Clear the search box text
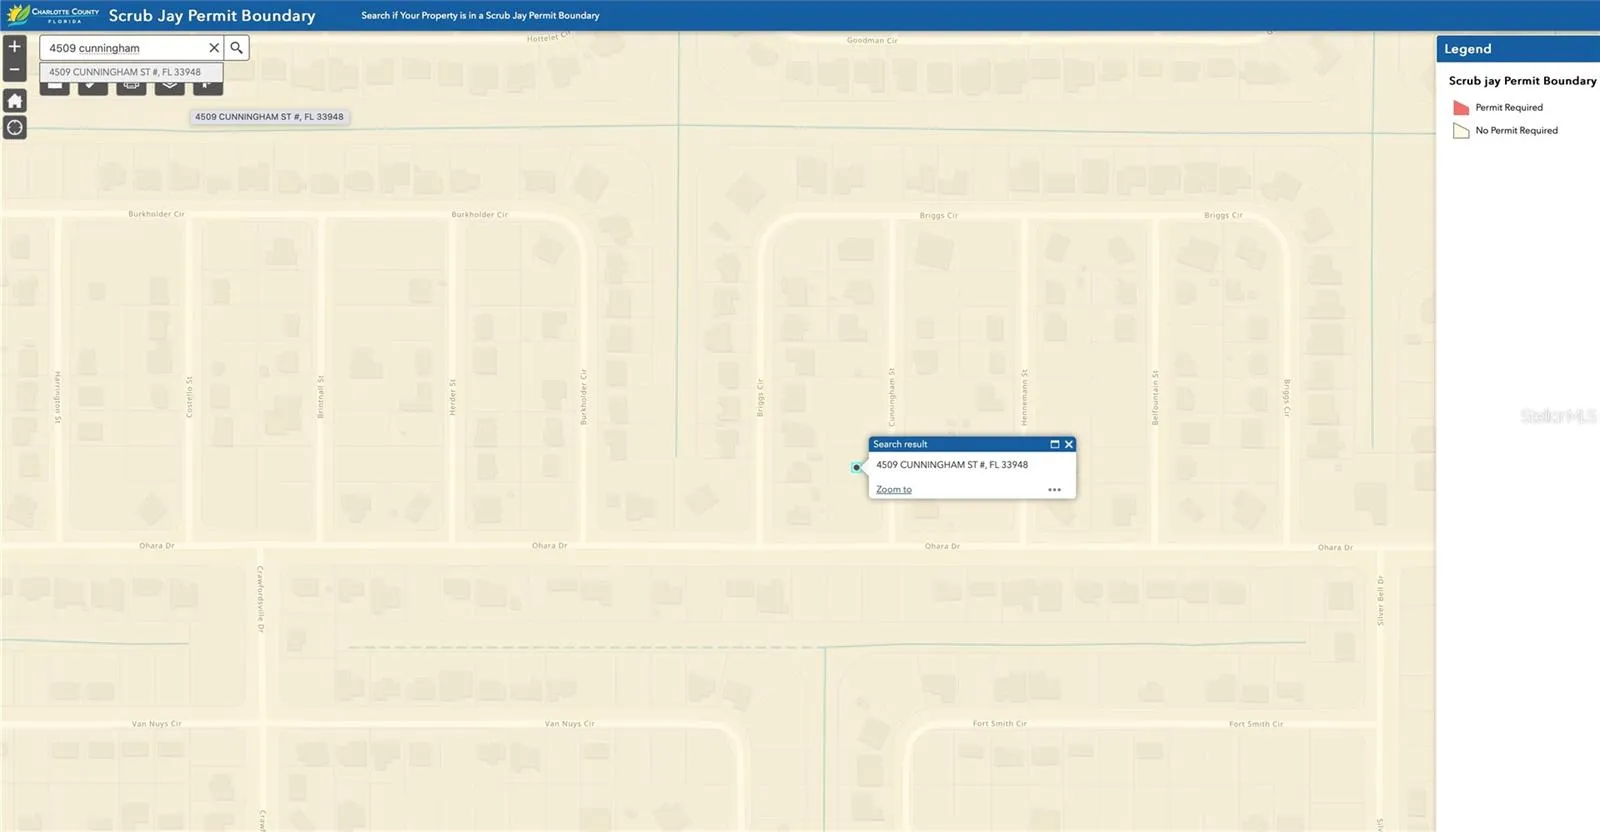This screenshot has height=832, width=1600. [213, 47]
